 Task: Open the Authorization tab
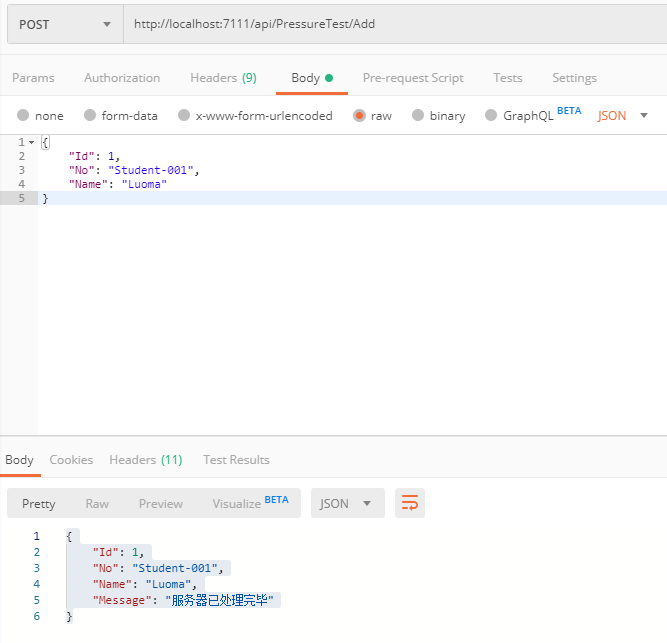[x=122, y=78]
